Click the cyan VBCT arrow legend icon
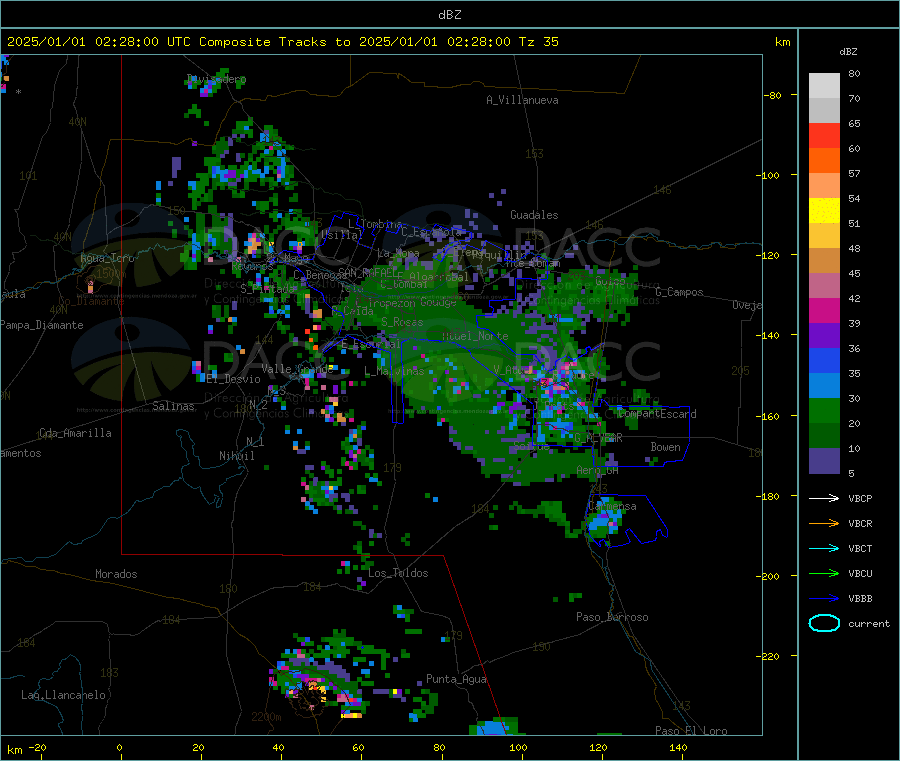The image size is (900, 761). pyautogui.click(x=824, y=549)
